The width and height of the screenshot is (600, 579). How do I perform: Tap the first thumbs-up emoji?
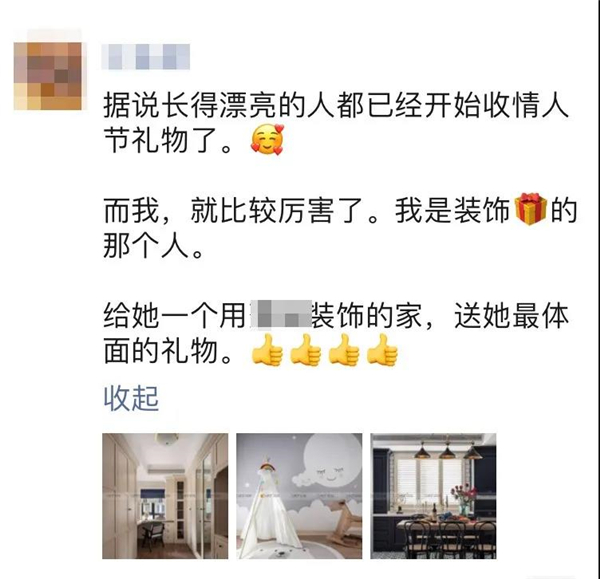click(267, 350)
